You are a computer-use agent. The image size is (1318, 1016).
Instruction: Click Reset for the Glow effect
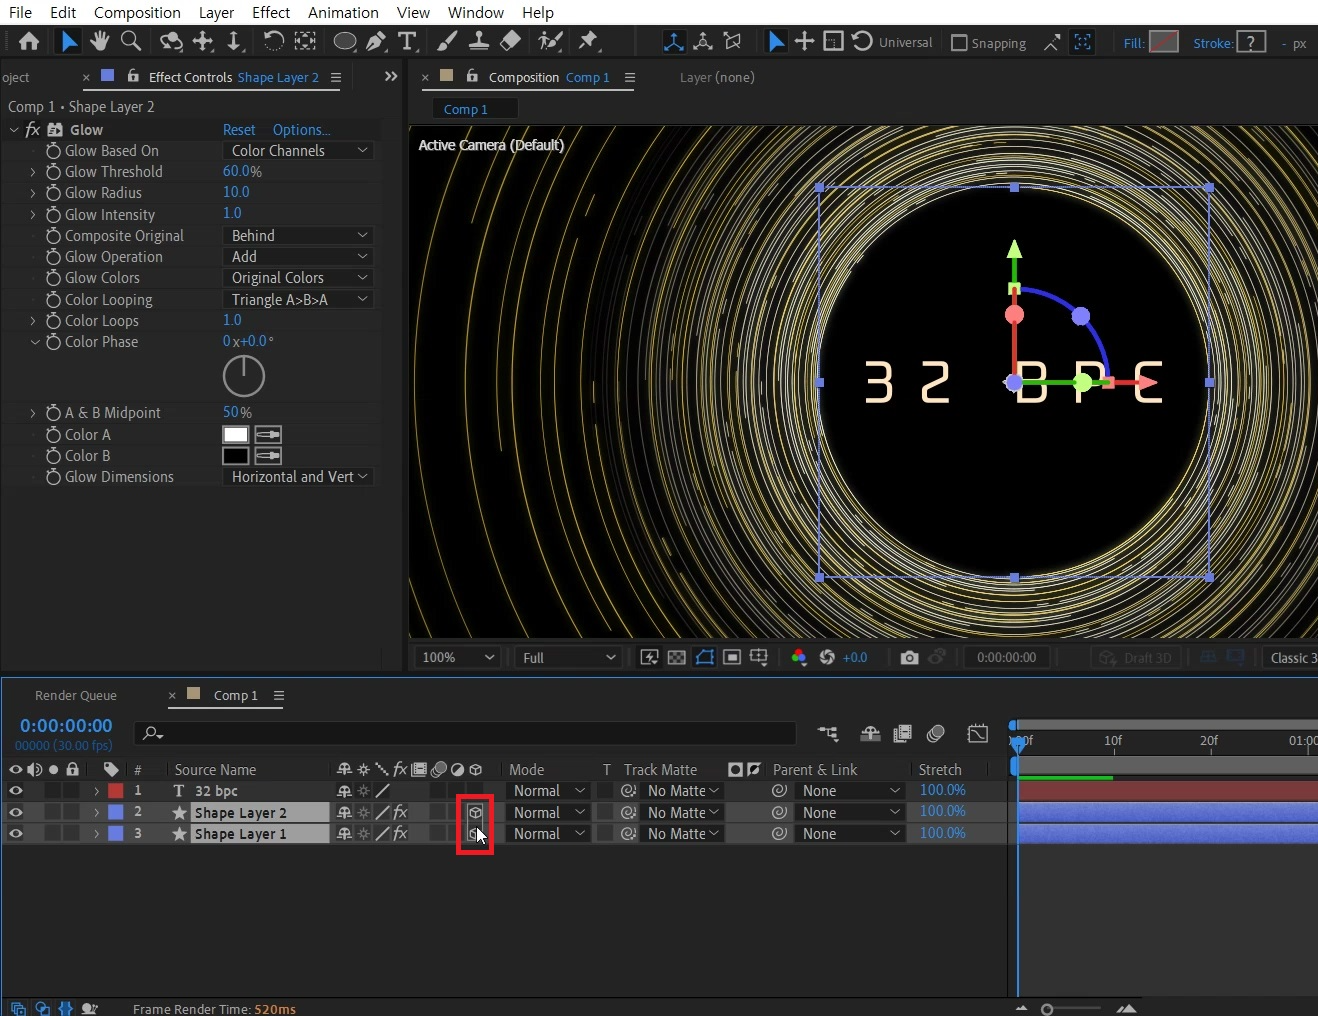click(239, 130)
